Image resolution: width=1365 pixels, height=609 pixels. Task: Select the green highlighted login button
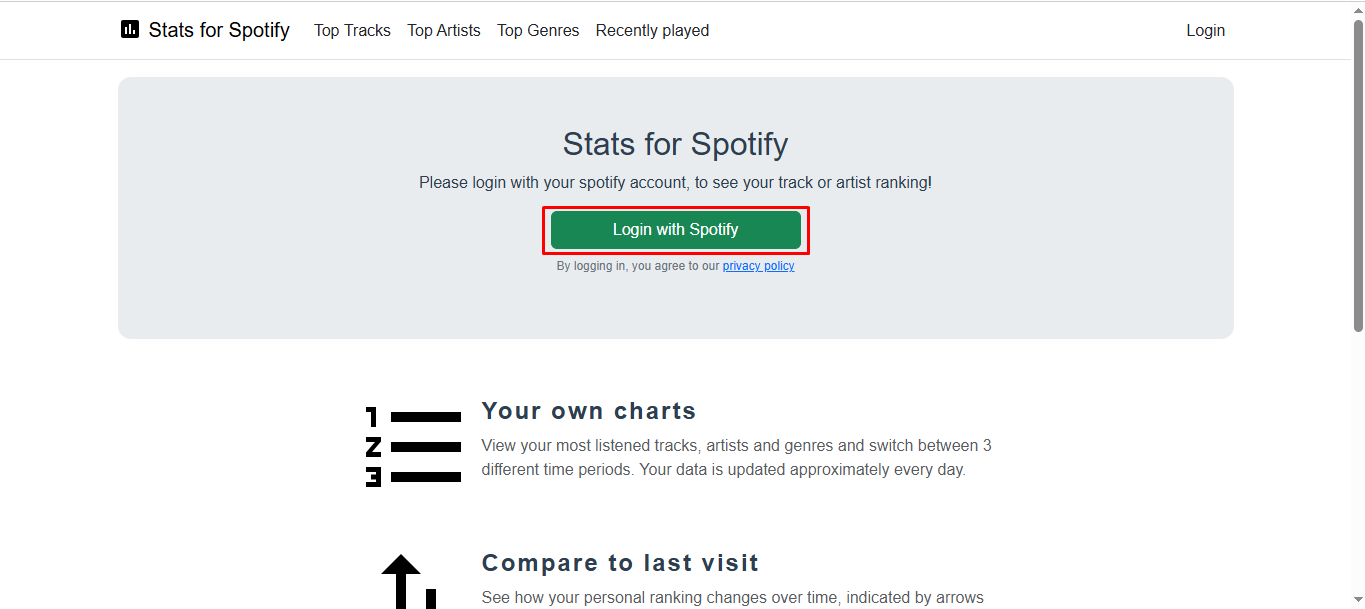pos(675,229)
